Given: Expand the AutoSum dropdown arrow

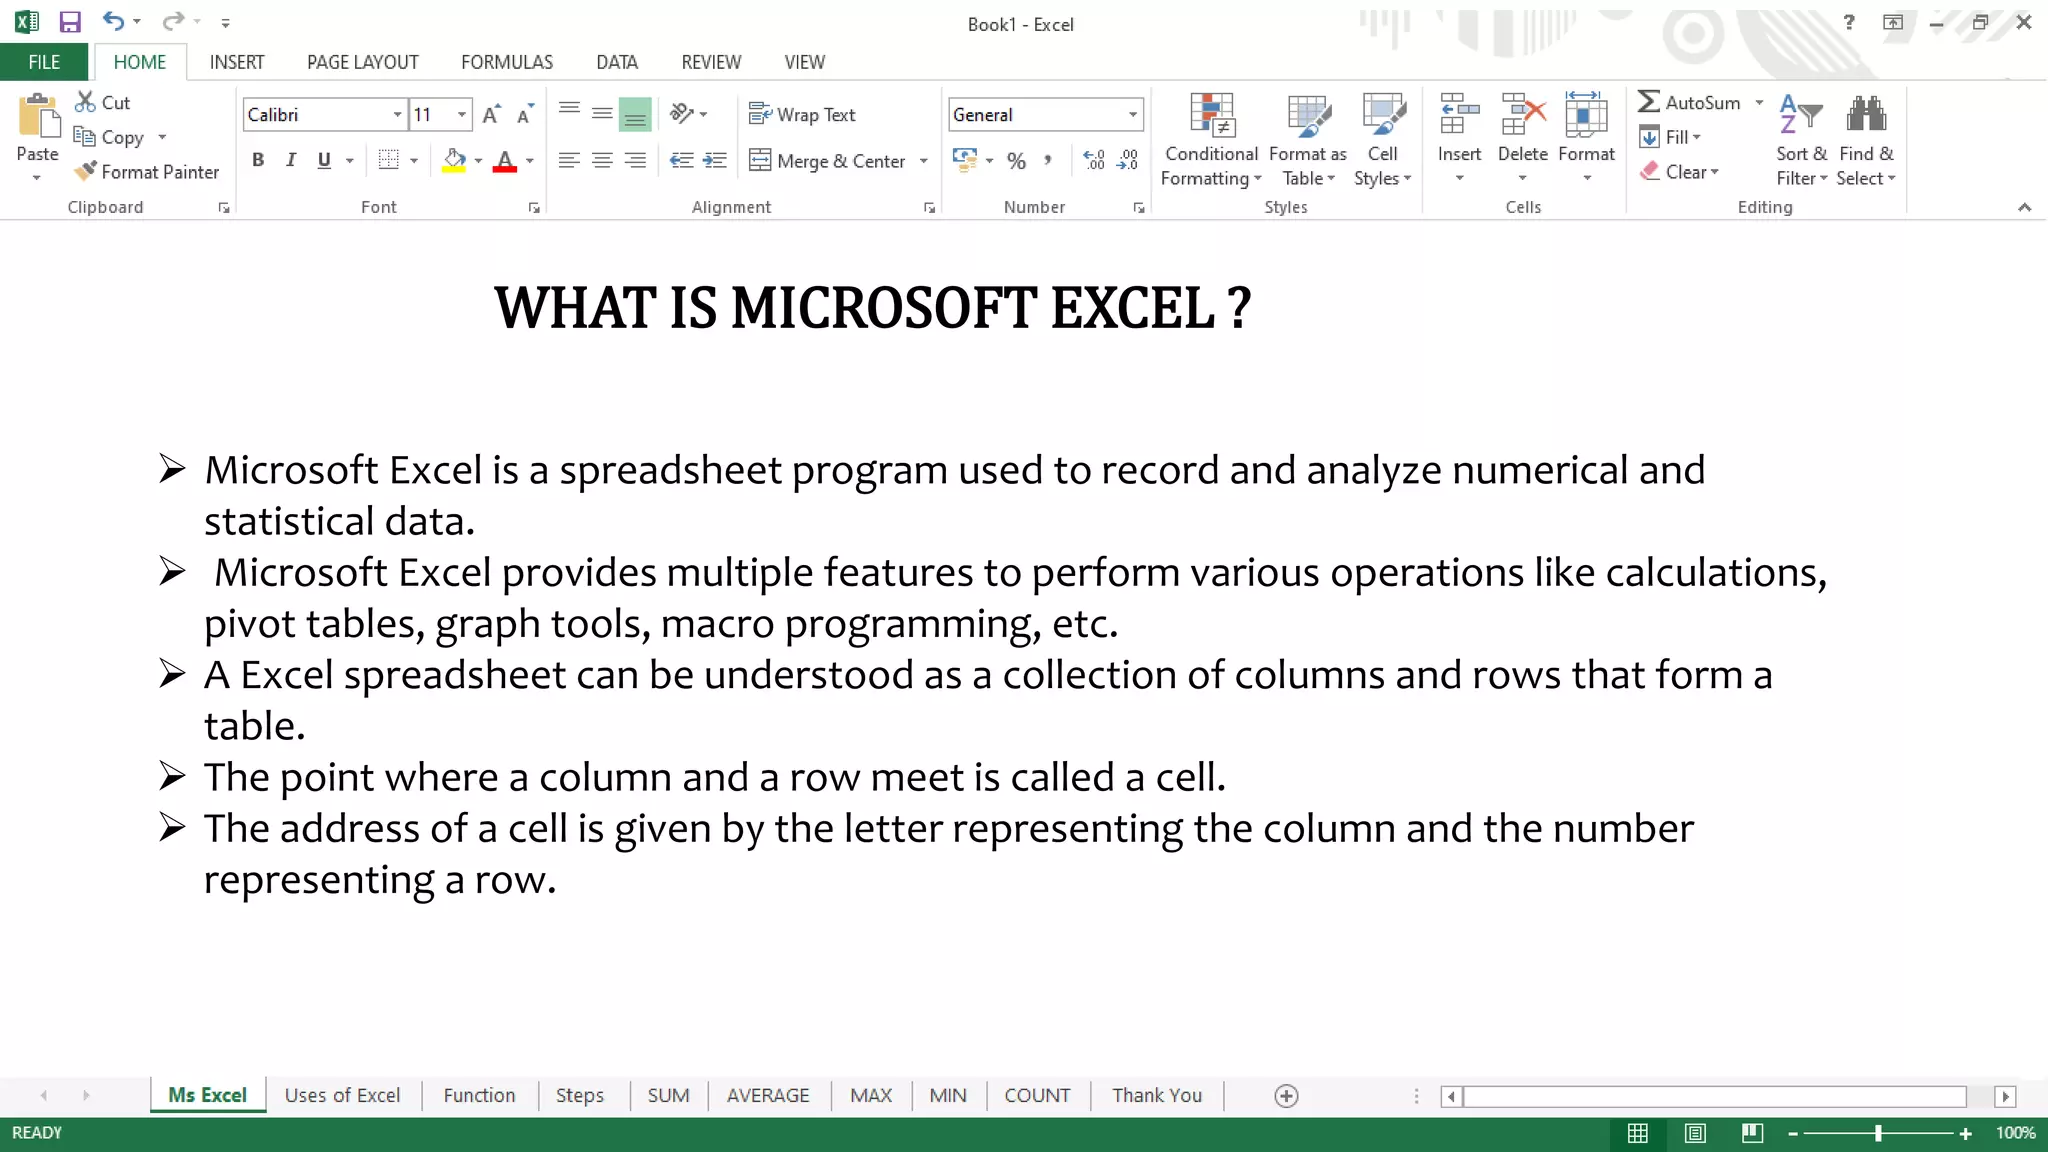Looking at the screenshot, I should tap(1759, 102).
